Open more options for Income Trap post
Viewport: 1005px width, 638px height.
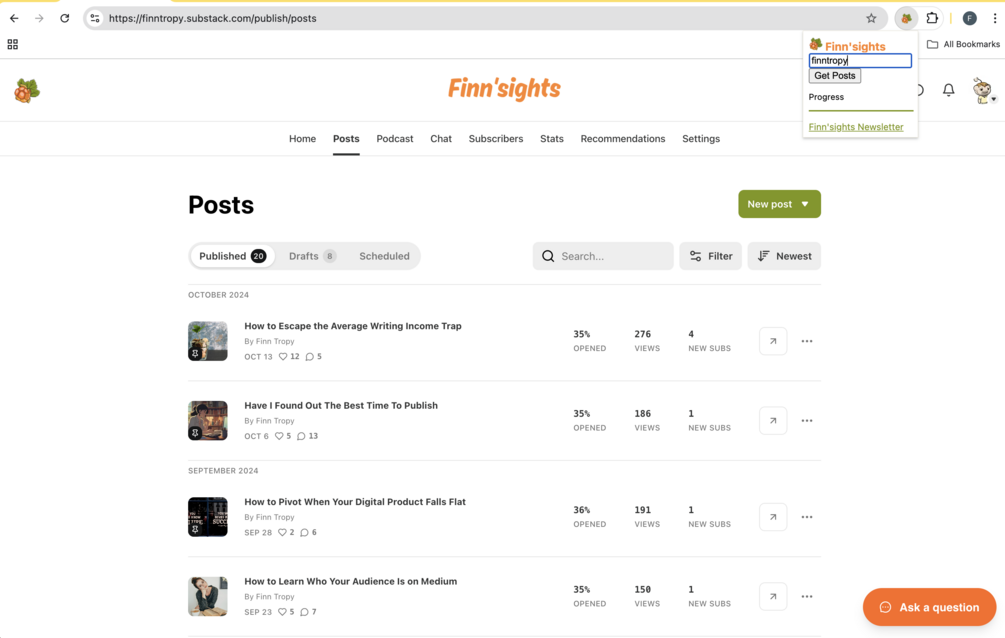807,341
